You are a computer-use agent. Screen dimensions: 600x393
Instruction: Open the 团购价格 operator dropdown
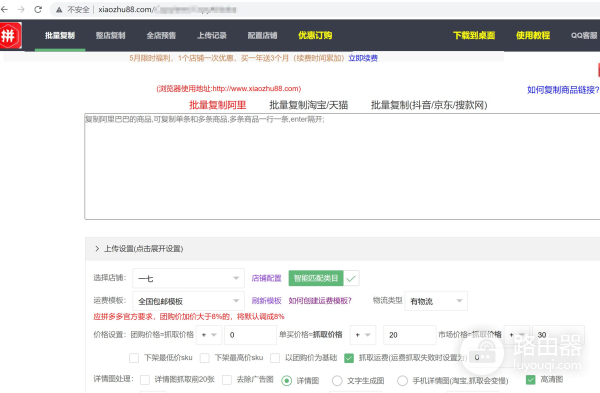pos(209,335)
